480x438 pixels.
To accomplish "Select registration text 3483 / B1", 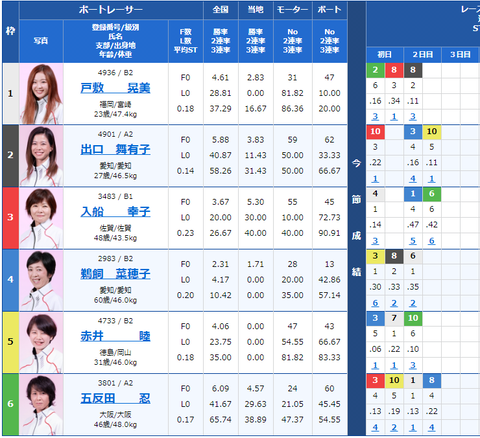I will pos(115,197).
